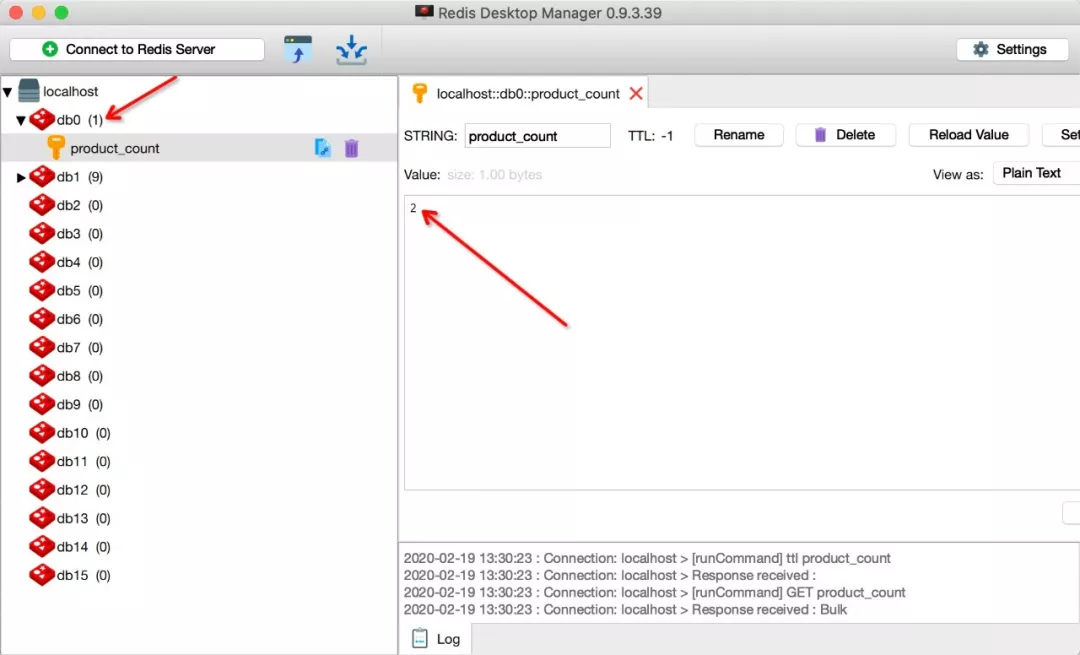Viewport: 1080px width, 655px height.
Task: Click the db5 red database icon
Action: point(41,290)
